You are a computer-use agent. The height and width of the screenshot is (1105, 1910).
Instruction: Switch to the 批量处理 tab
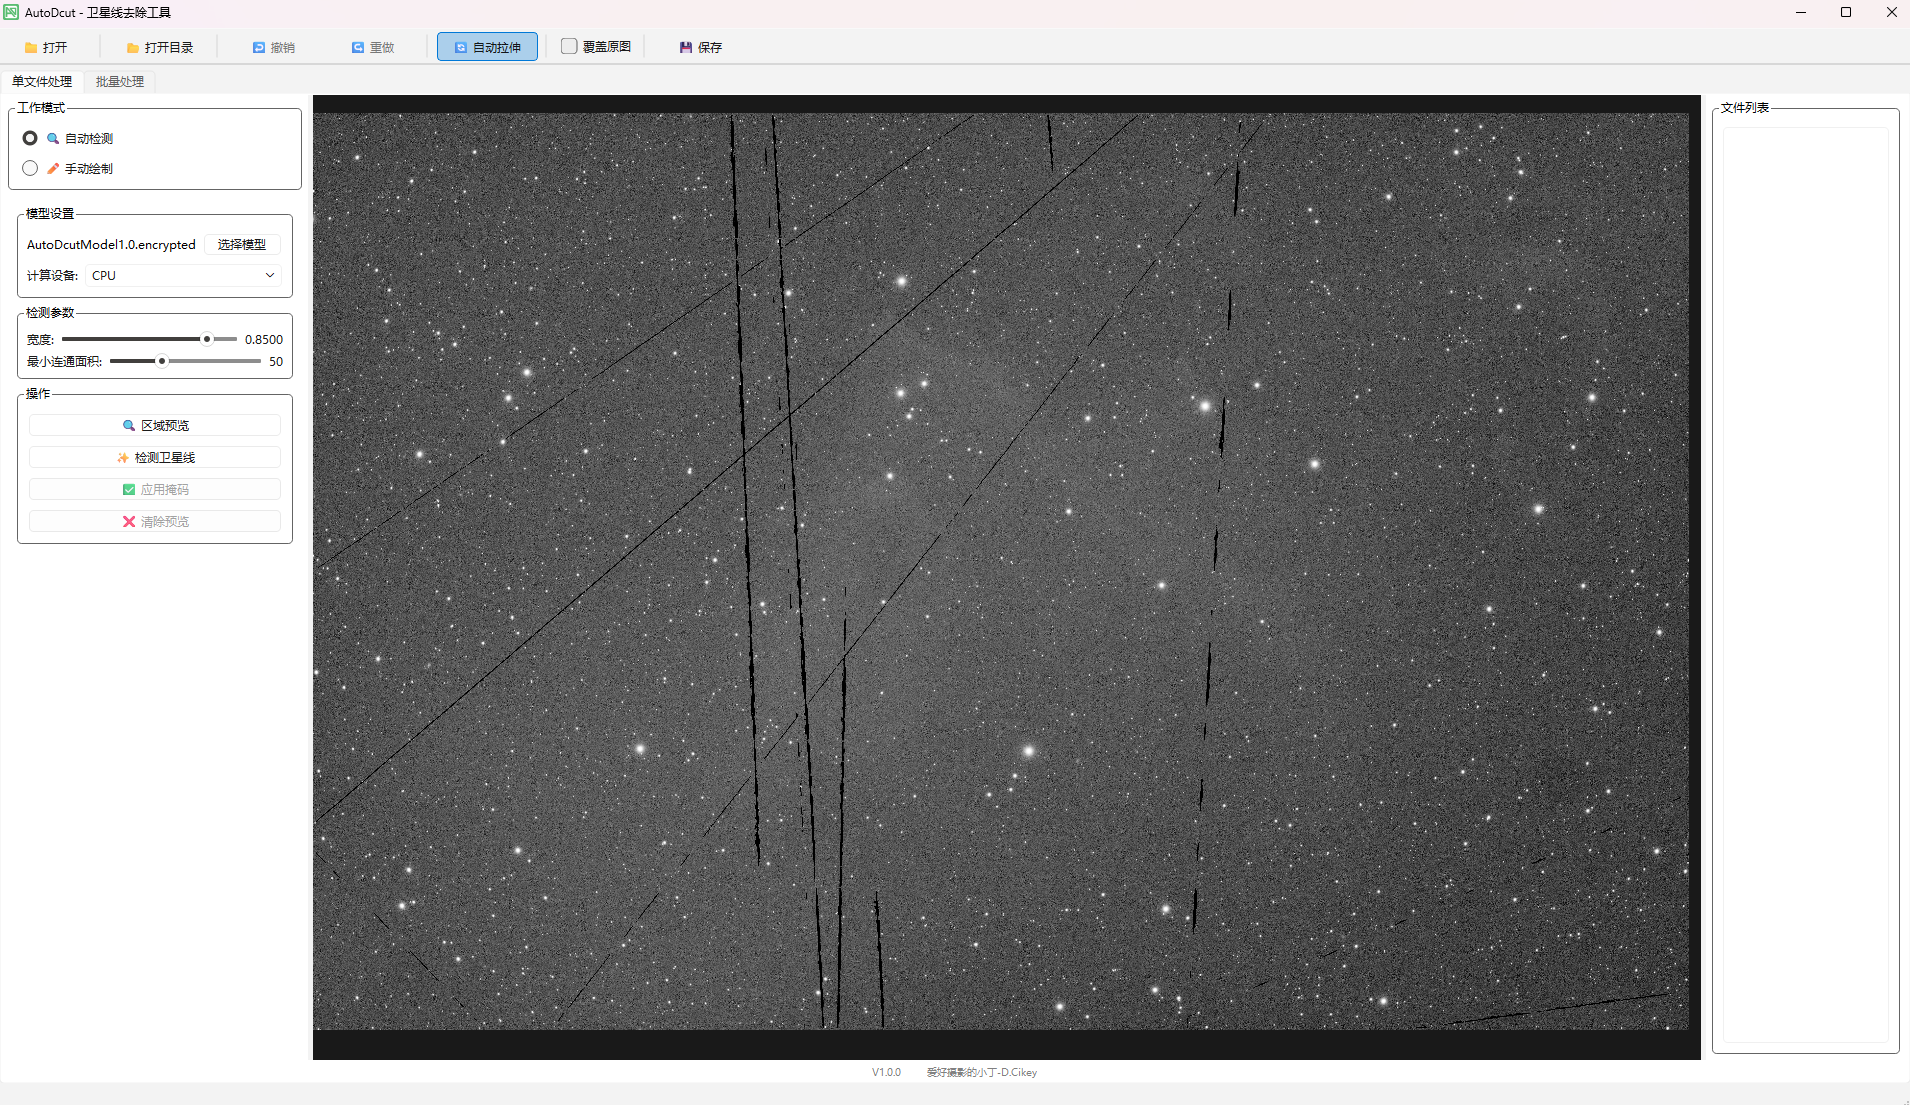pos(120,81)
